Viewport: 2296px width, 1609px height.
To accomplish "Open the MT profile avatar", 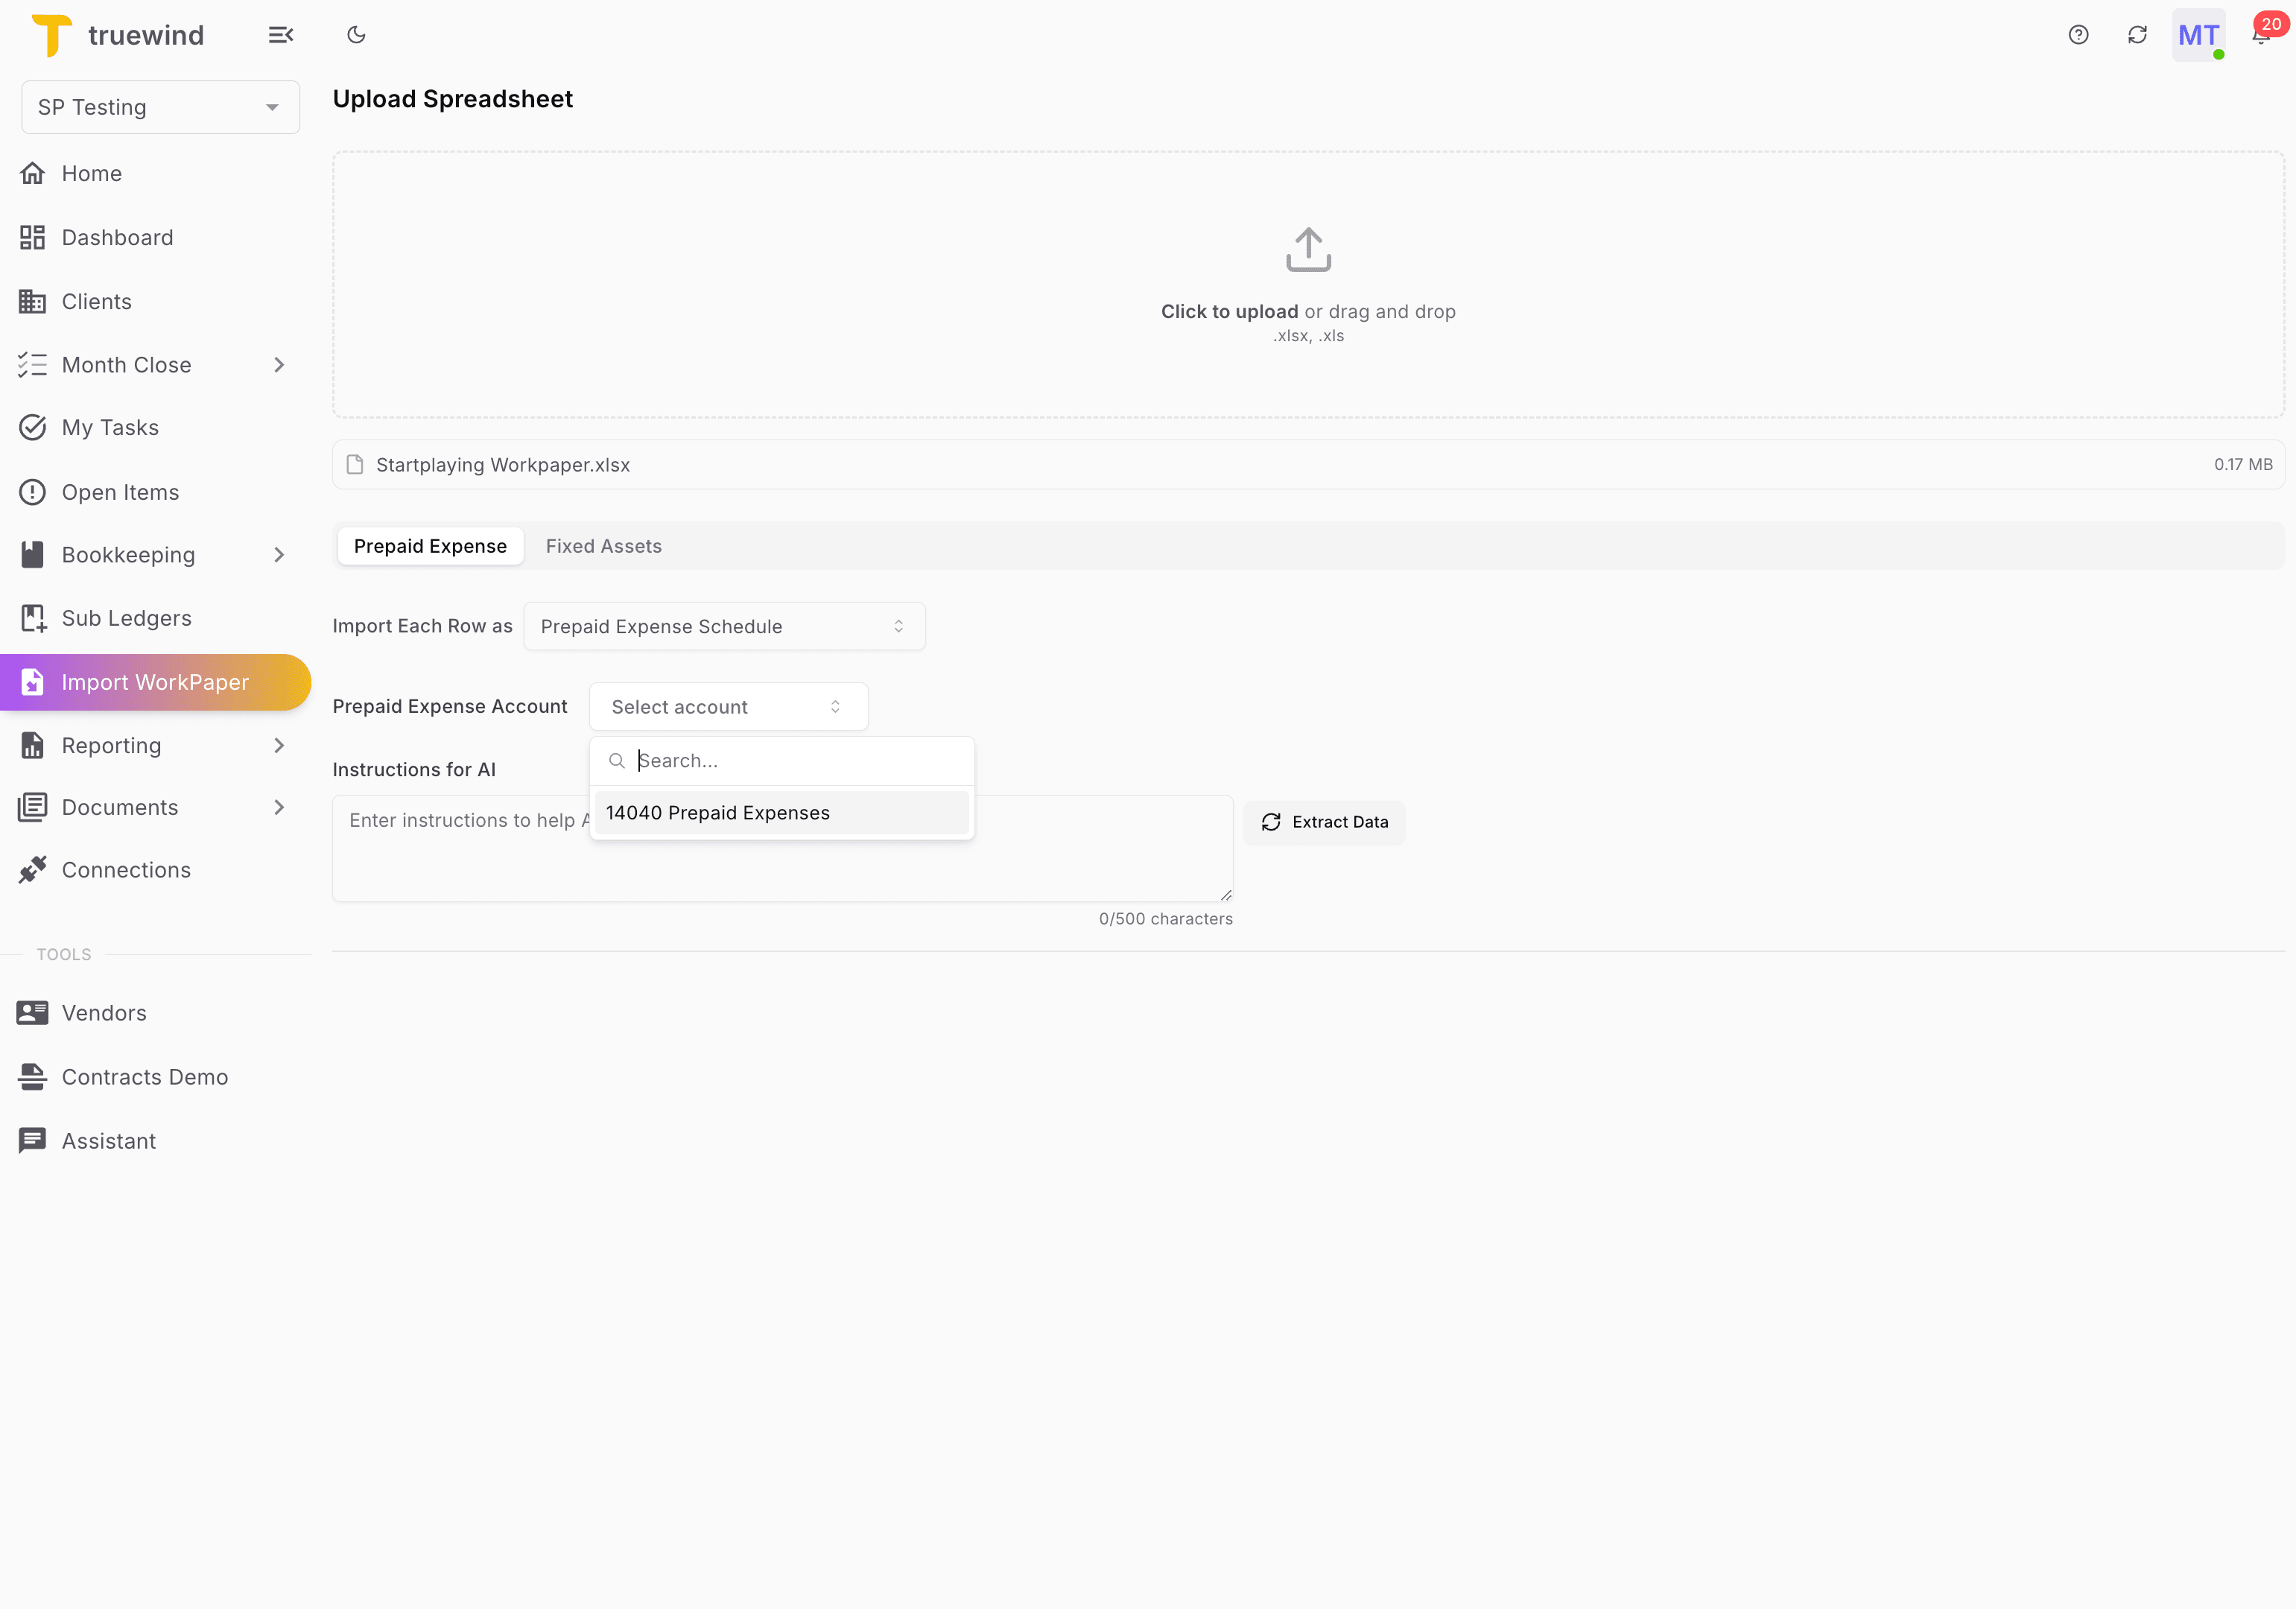I will [x=2198, y=34].
